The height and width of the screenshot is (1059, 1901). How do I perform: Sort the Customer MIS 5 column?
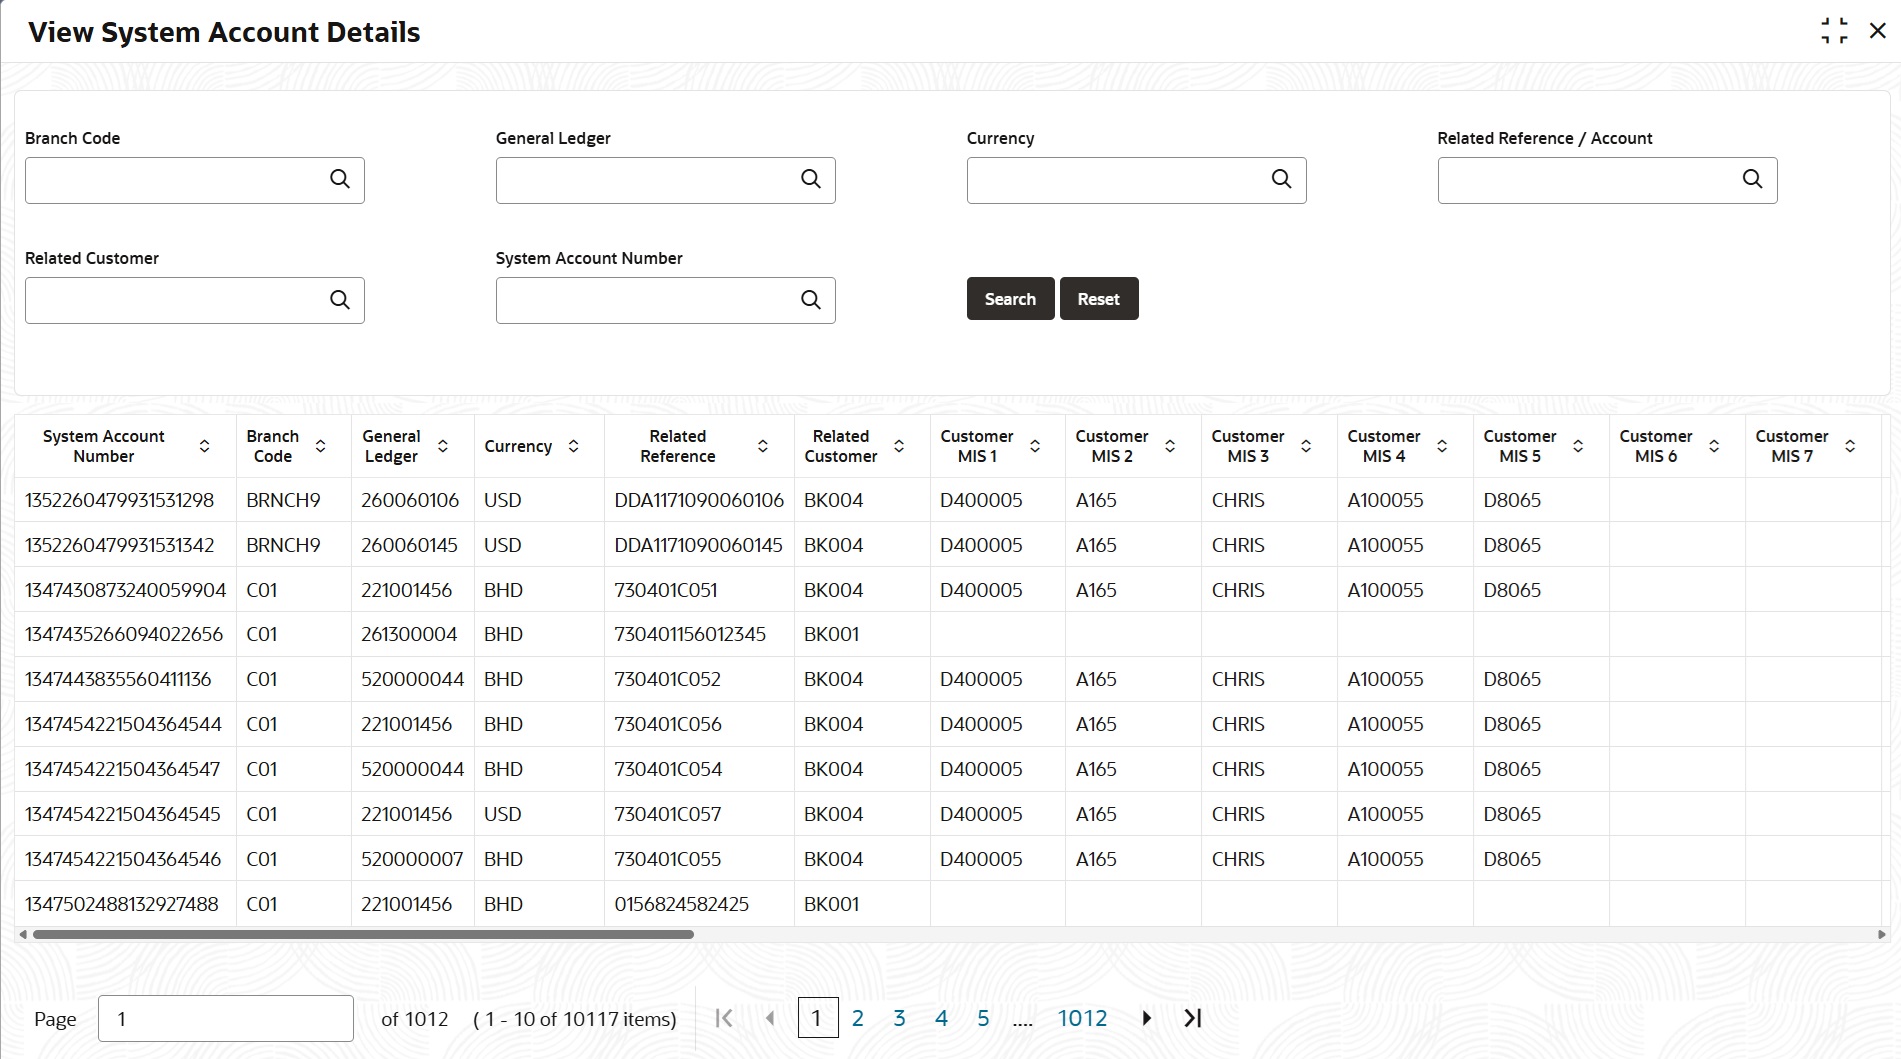click(x=1578, y=446)
